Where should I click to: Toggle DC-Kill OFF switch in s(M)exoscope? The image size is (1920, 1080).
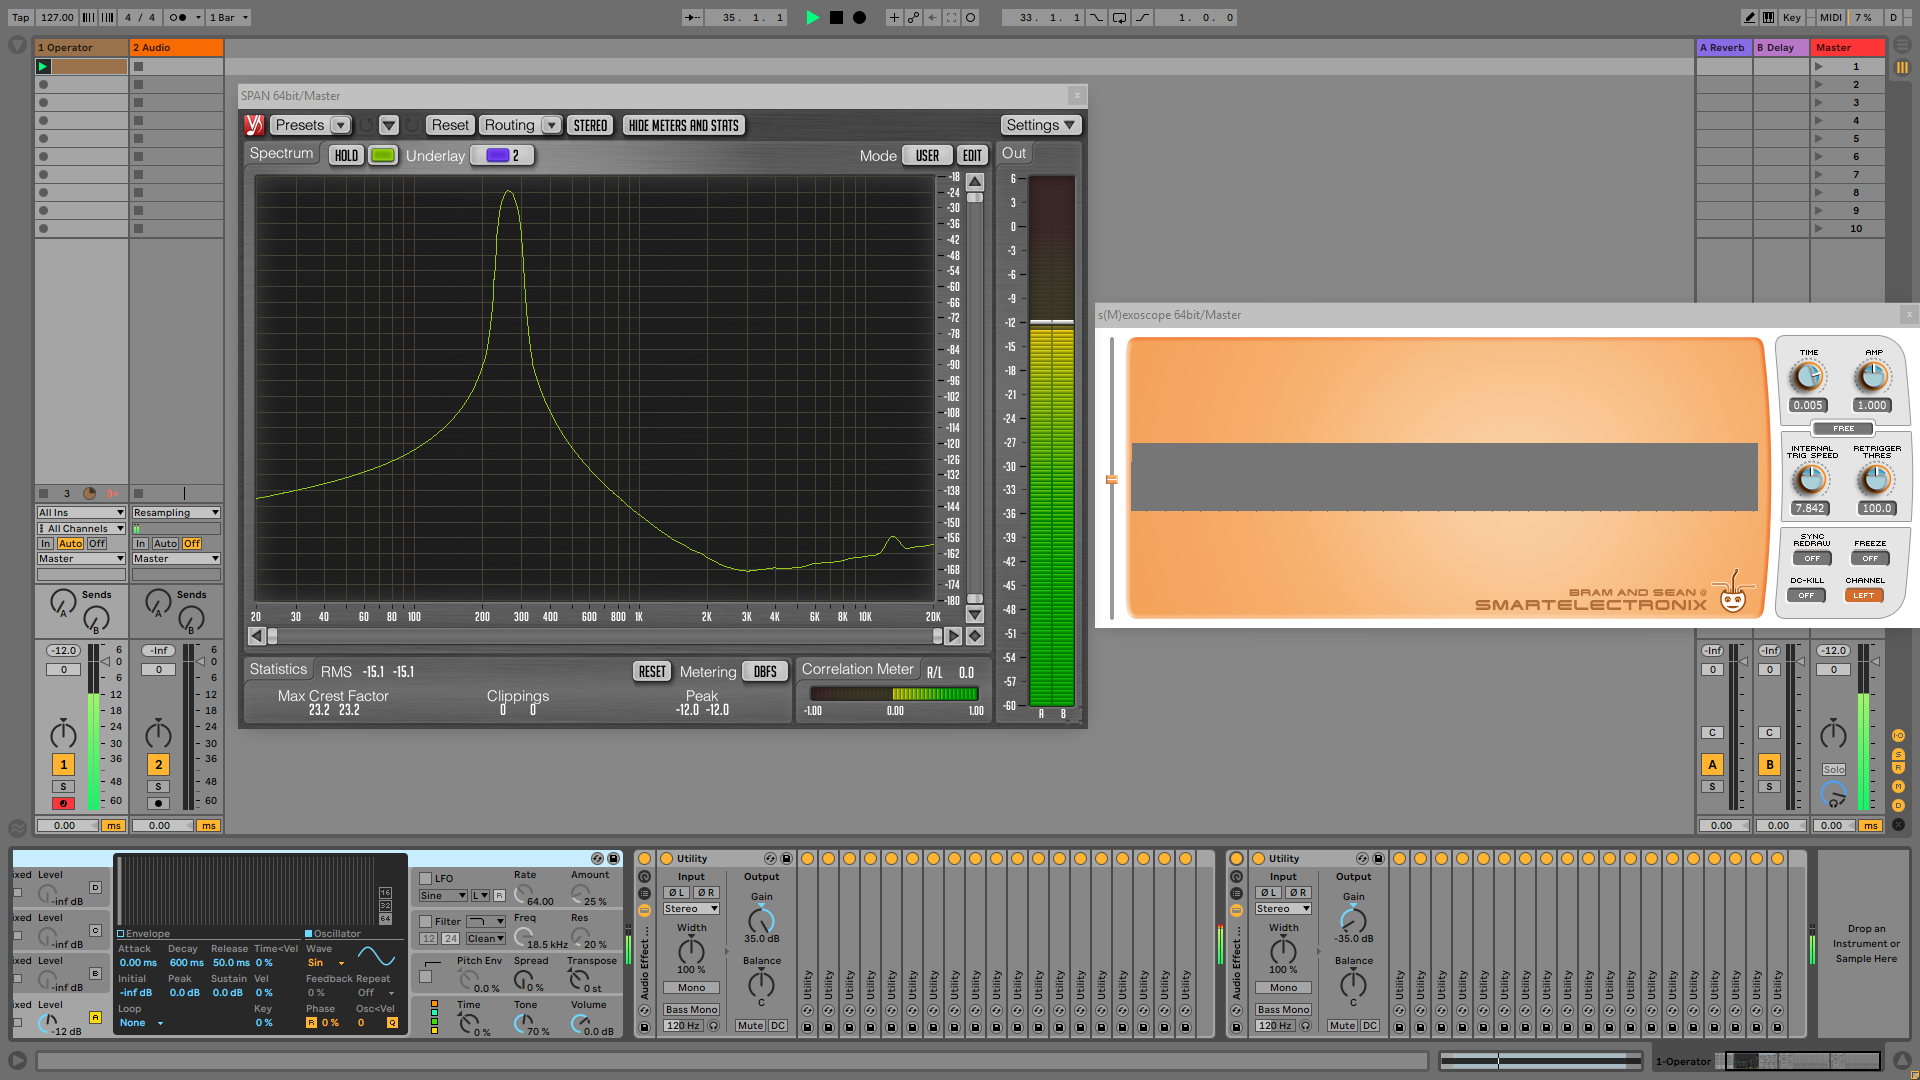click(x=1806, y=595)
